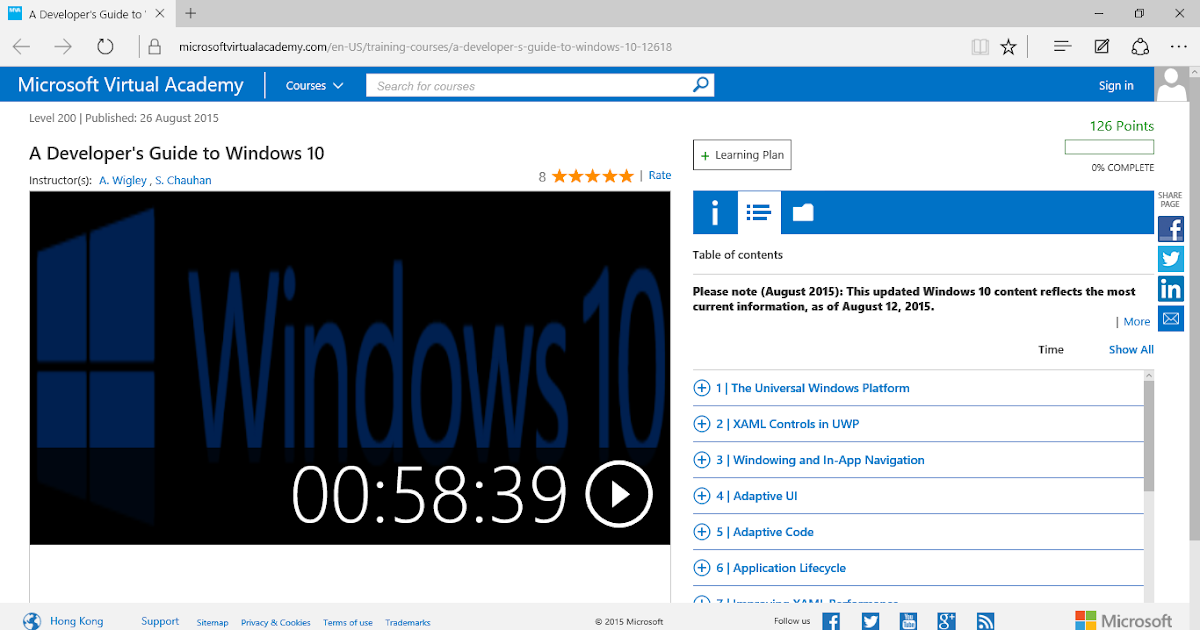Follow on YouTube footer icon
This screenshot has width=1200, height=630.
pos(908,621)
